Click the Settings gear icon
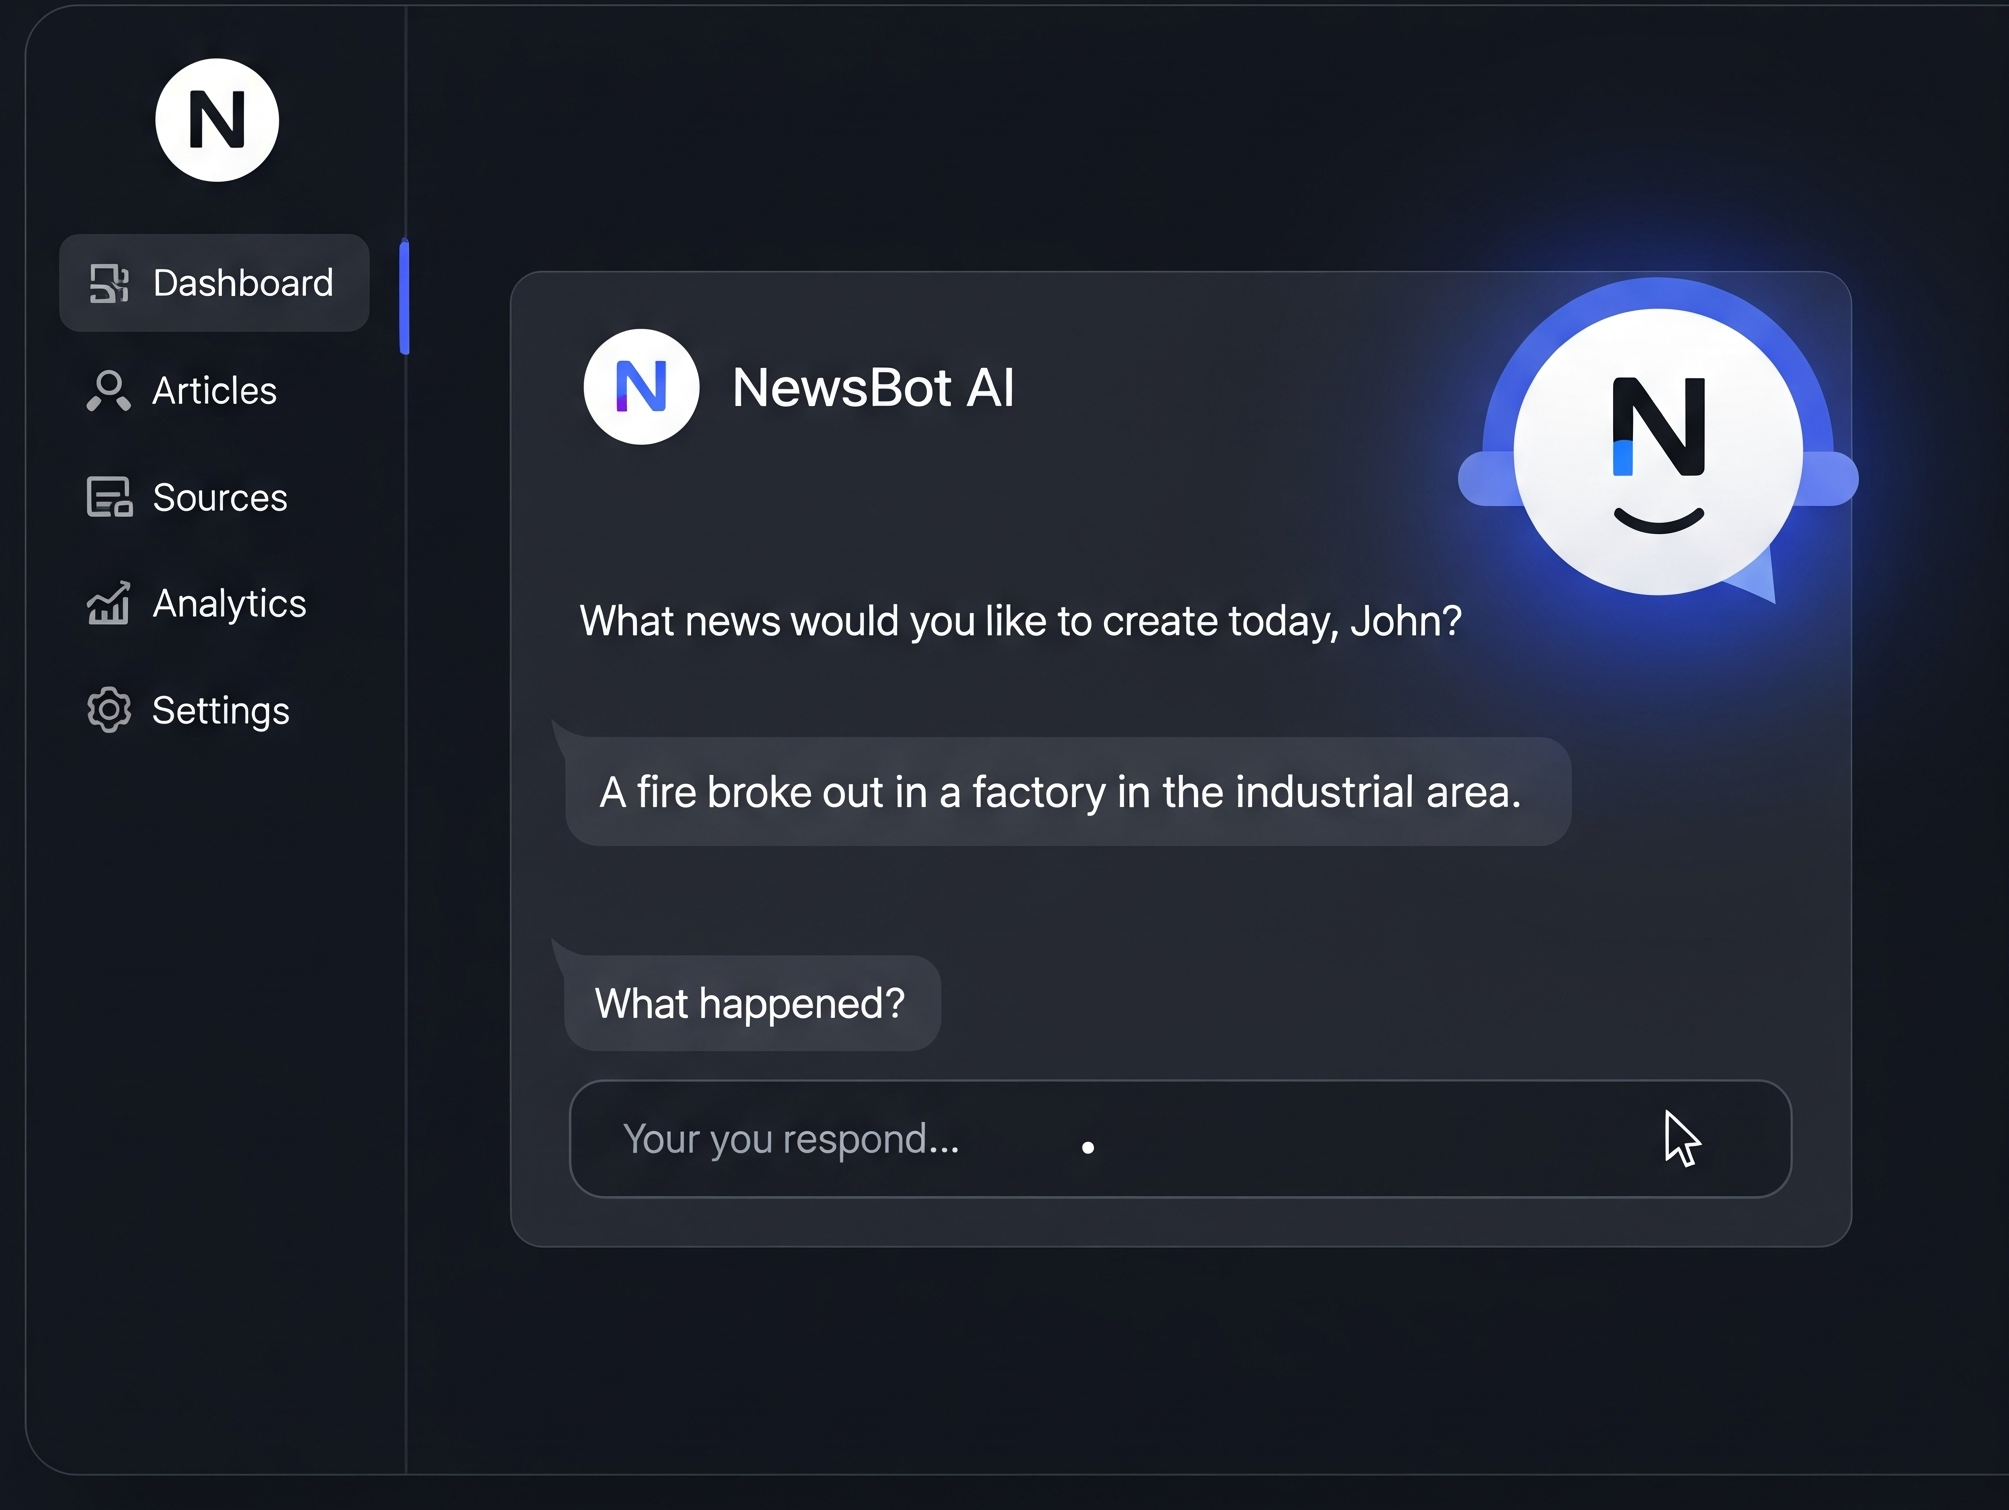This screenshot has width=2009, height=1510. 109,710
